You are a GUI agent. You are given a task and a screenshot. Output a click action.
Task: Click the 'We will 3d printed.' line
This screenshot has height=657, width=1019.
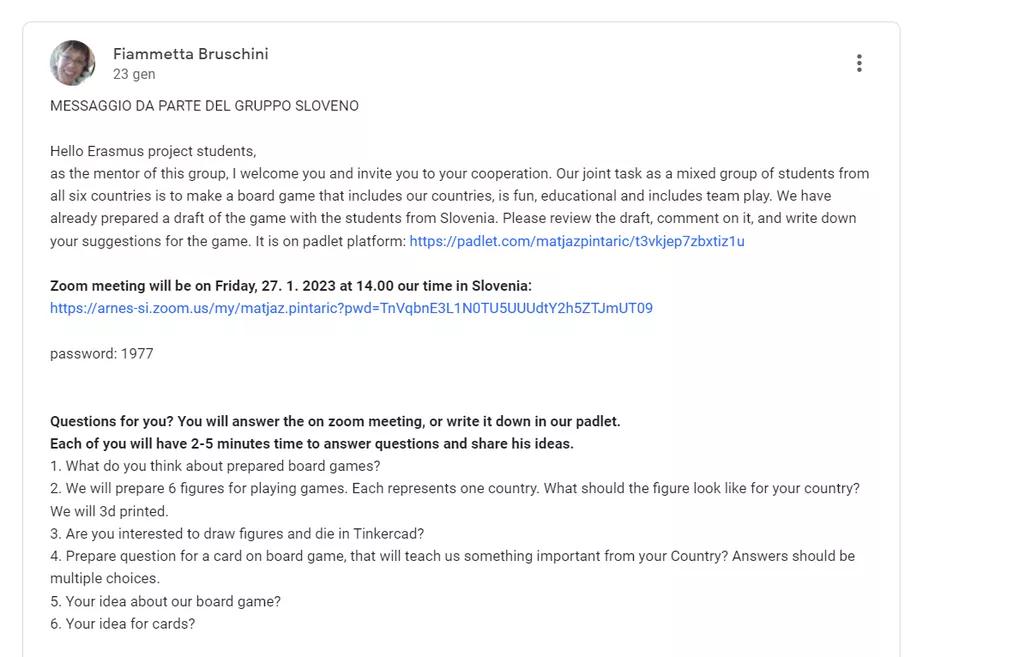[109, 511]
